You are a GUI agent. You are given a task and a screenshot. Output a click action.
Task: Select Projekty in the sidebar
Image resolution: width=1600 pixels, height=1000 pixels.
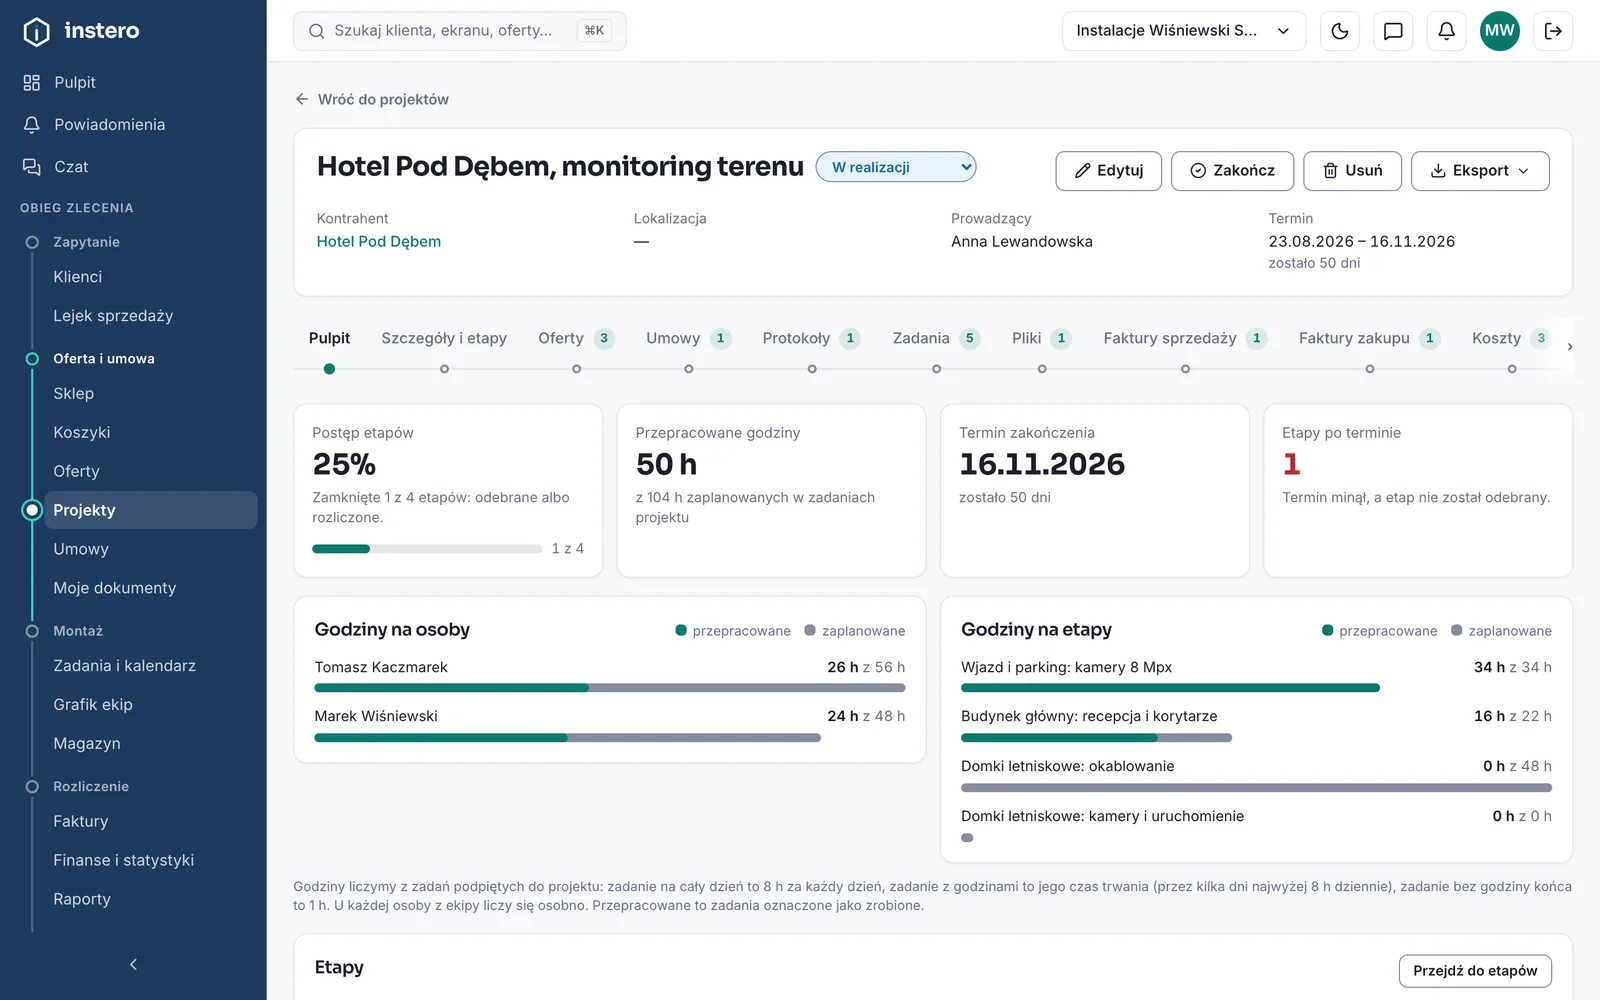pyautogui.click(x=150, y=510)
